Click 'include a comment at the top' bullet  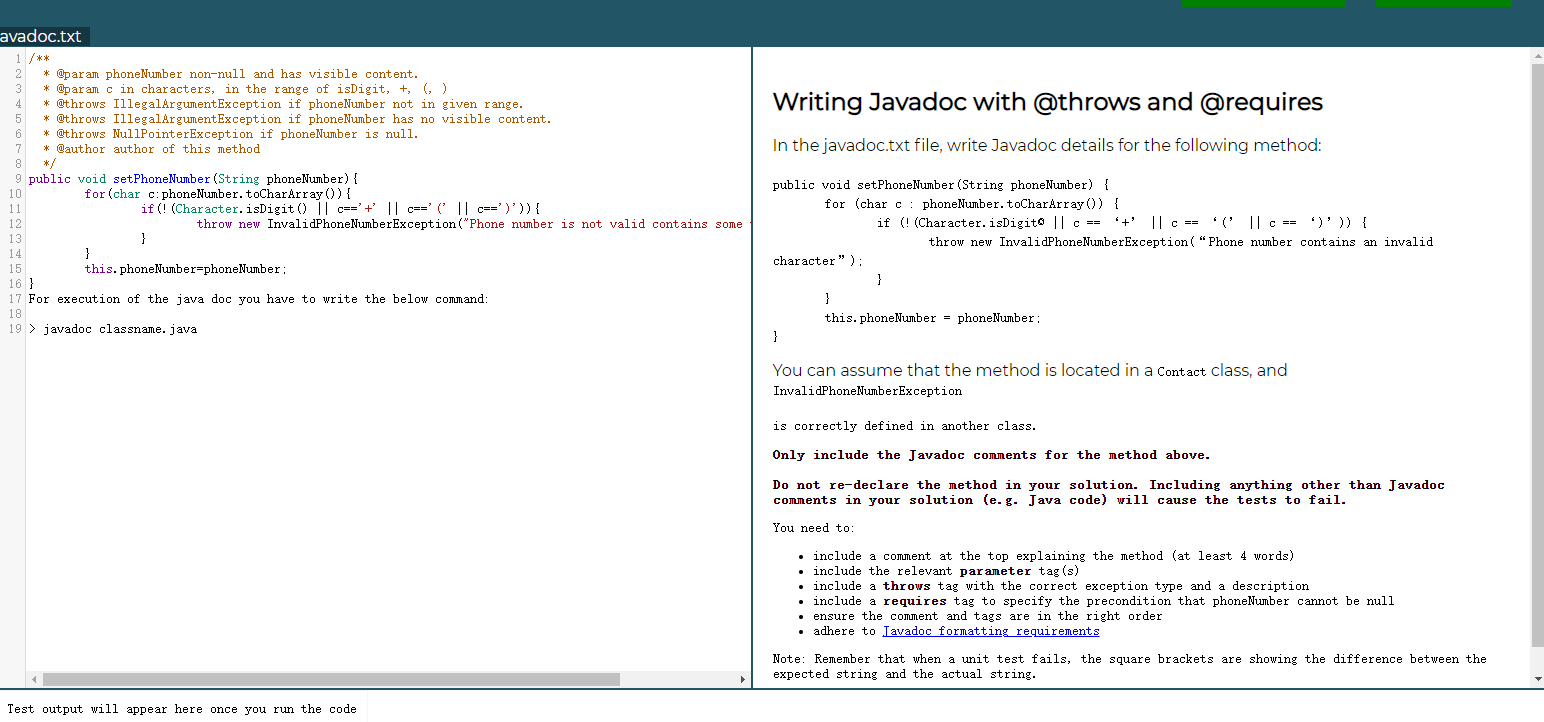pyautogui.click(x=1053, y=556)
